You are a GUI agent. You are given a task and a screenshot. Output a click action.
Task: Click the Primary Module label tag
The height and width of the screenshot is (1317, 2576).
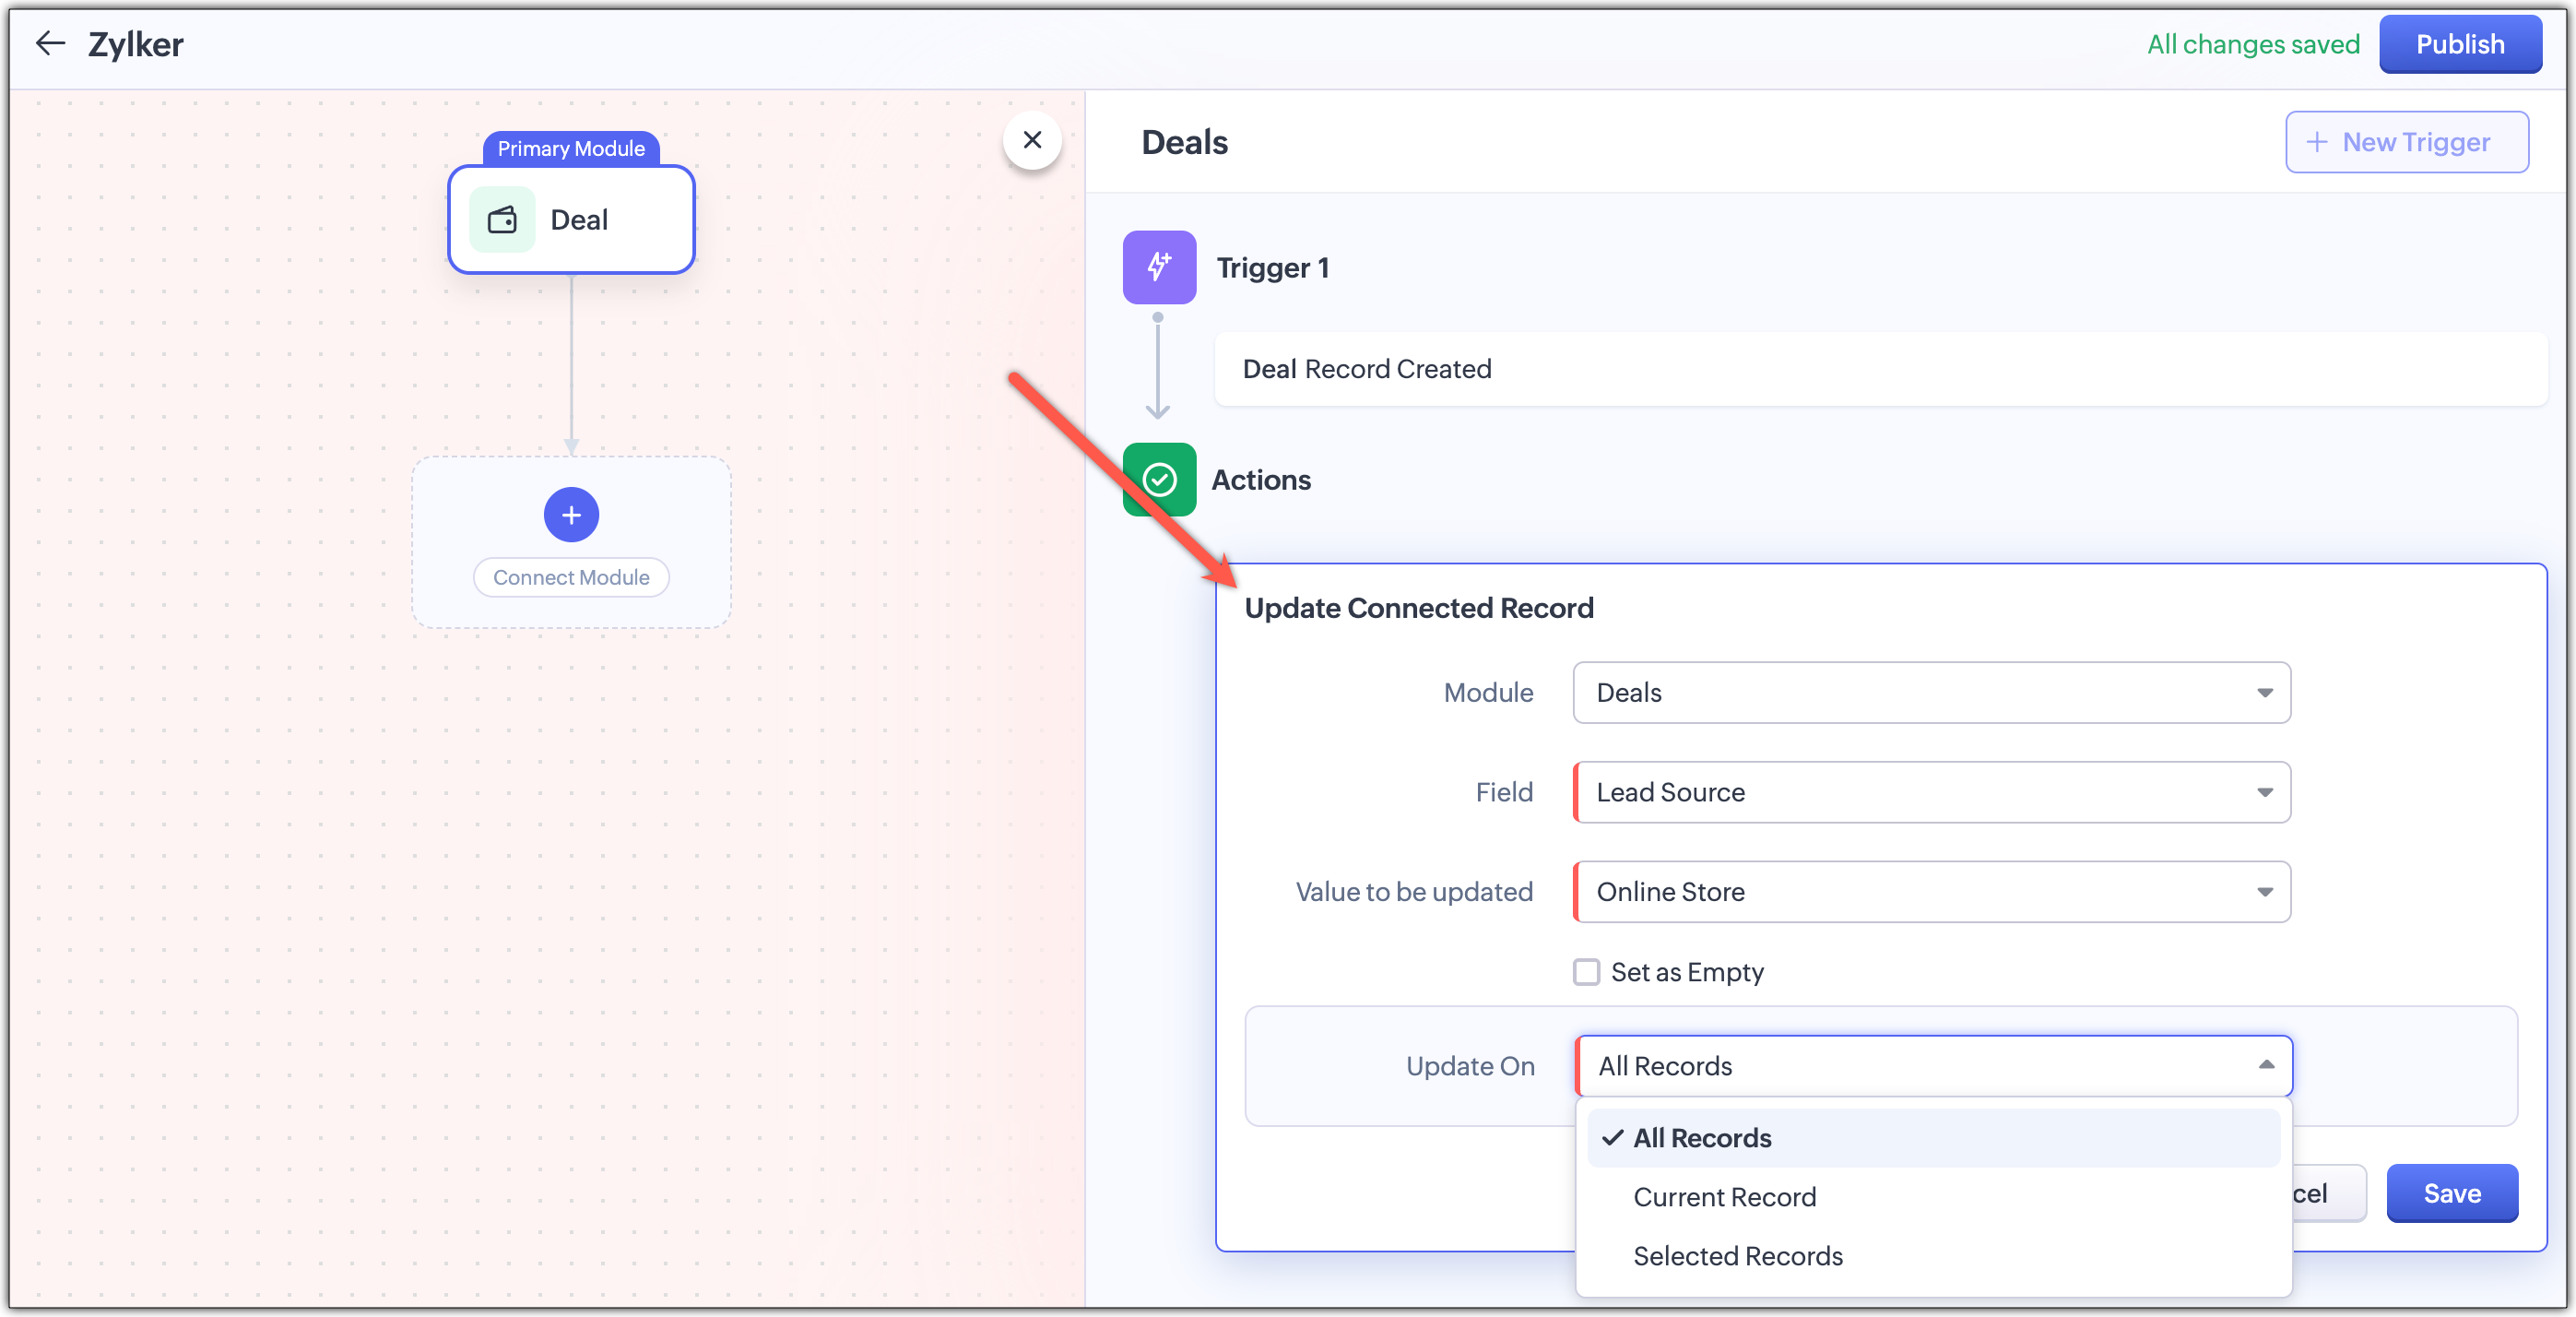click(571, 148)
